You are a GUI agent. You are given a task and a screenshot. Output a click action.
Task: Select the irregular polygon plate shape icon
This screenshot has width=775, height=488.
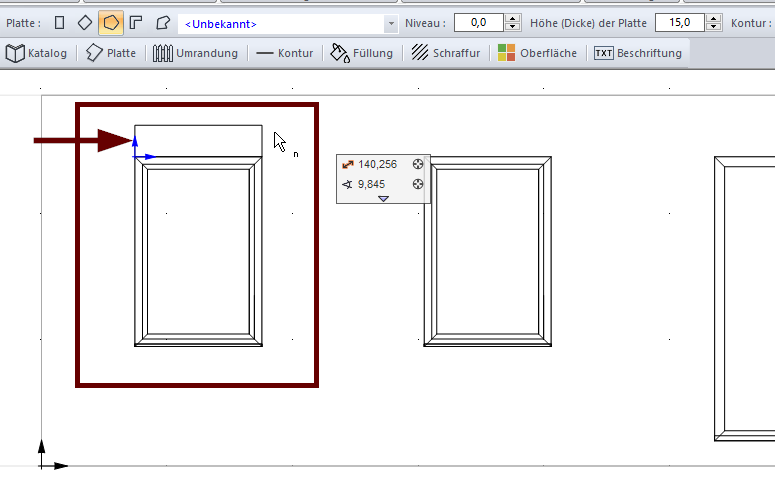coord(162,22)
